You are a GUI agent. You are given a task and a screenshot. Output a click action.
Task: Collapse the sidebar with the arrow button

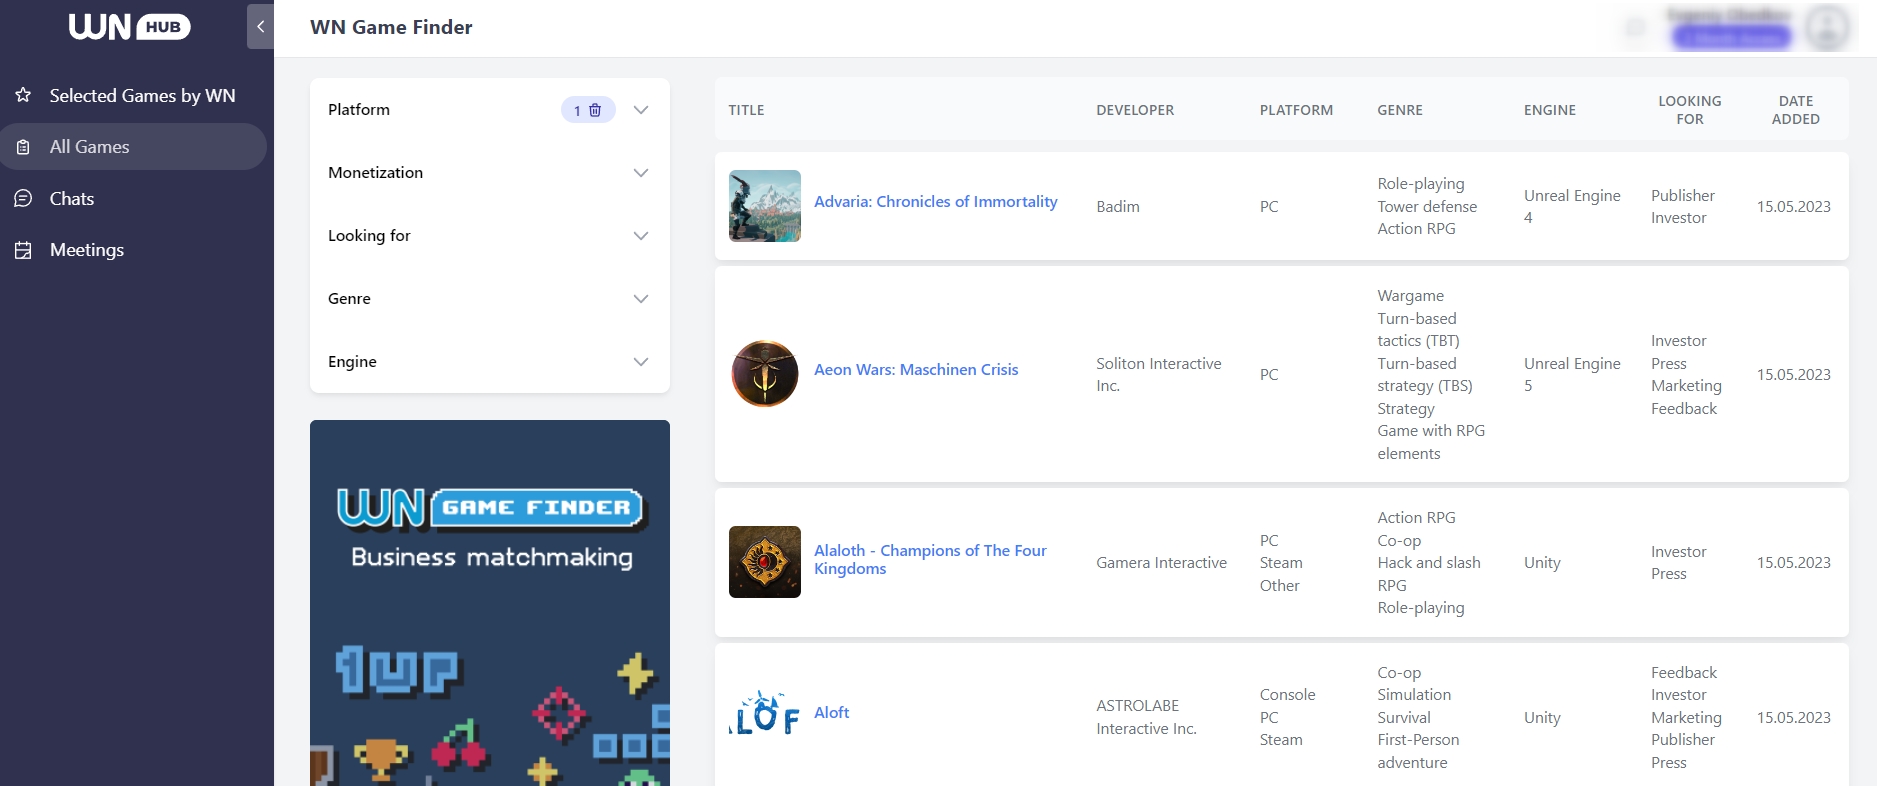pos(260,27)
